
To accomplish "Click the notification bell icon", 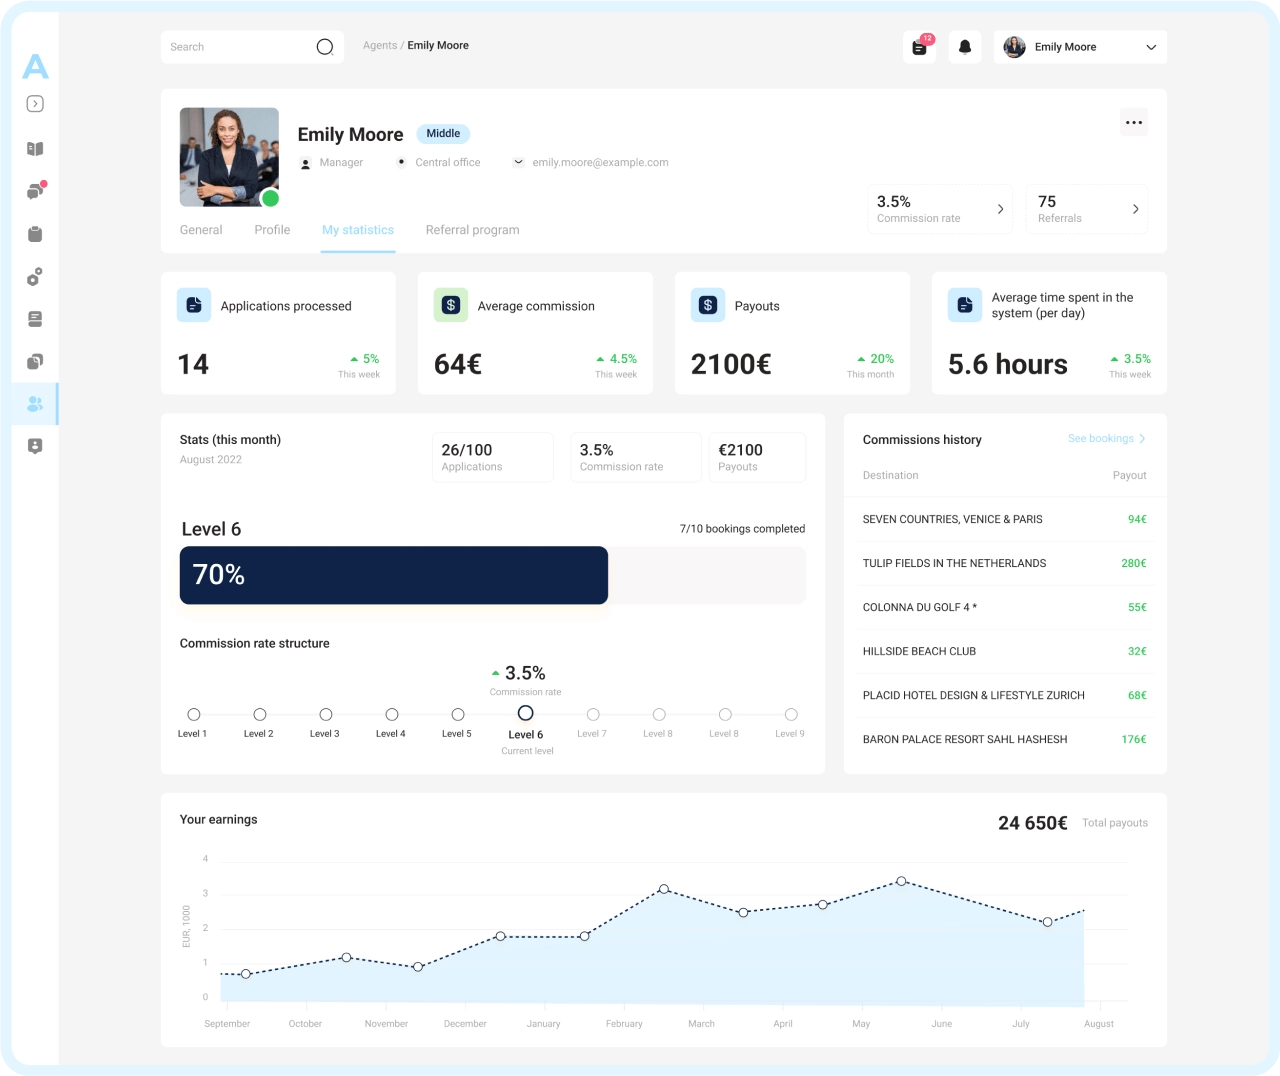I will pos(964,47).
